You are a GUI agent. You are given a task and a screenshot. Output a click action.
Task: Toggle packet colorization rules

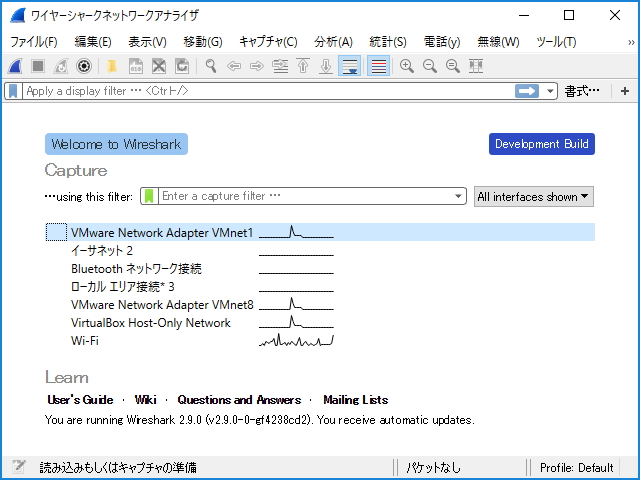(378, 66)
